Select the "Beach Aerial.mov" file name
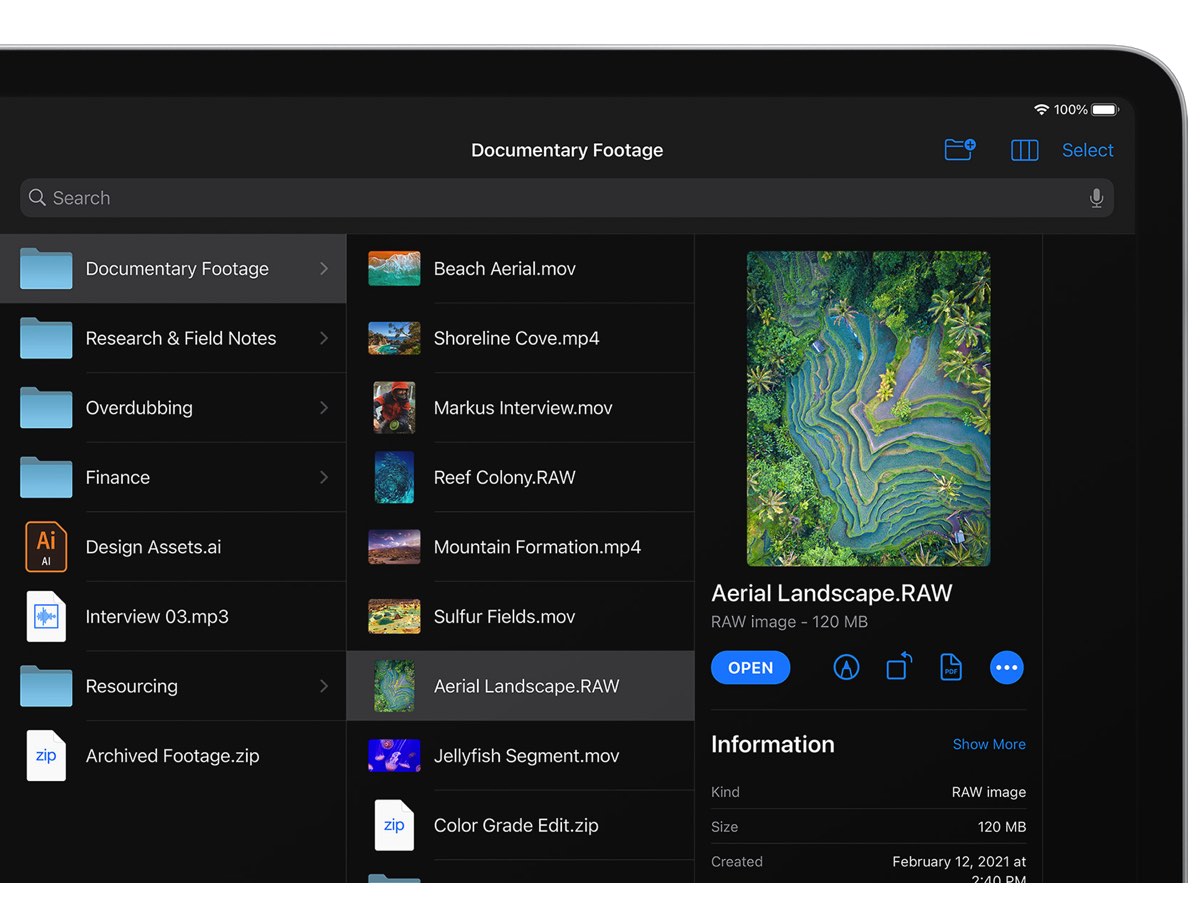 tap(504, 269)
